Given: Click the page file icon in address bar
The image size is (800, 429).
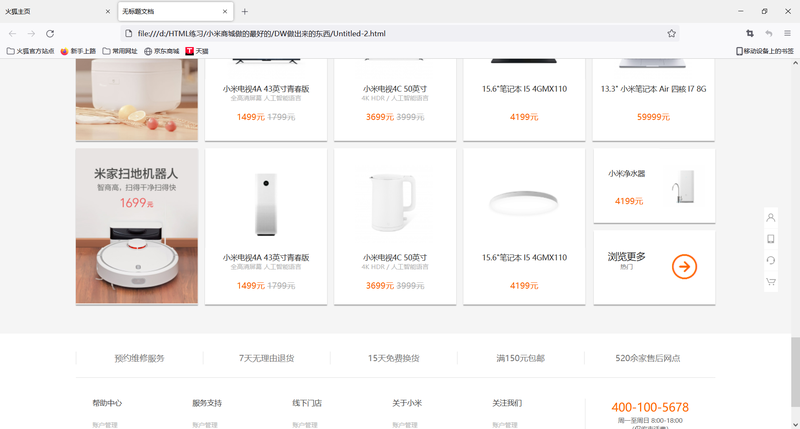Looking at the screenshot, I should point(129,34).
